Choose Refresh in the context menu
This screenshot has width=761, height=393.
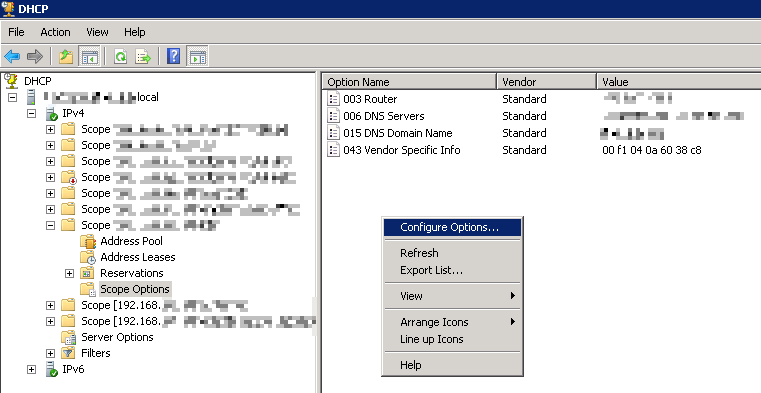tap(452, 253)
